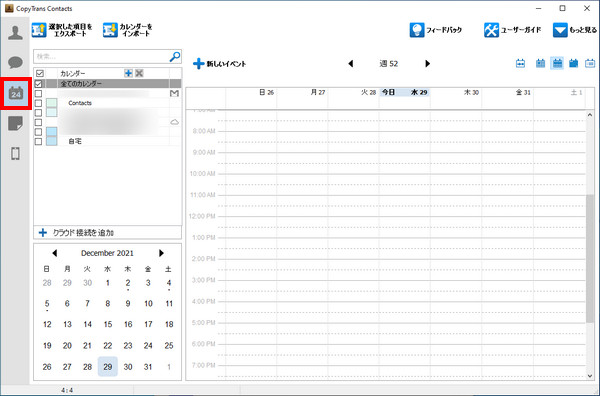Delete the calendar with the X icon

point(139,73)
